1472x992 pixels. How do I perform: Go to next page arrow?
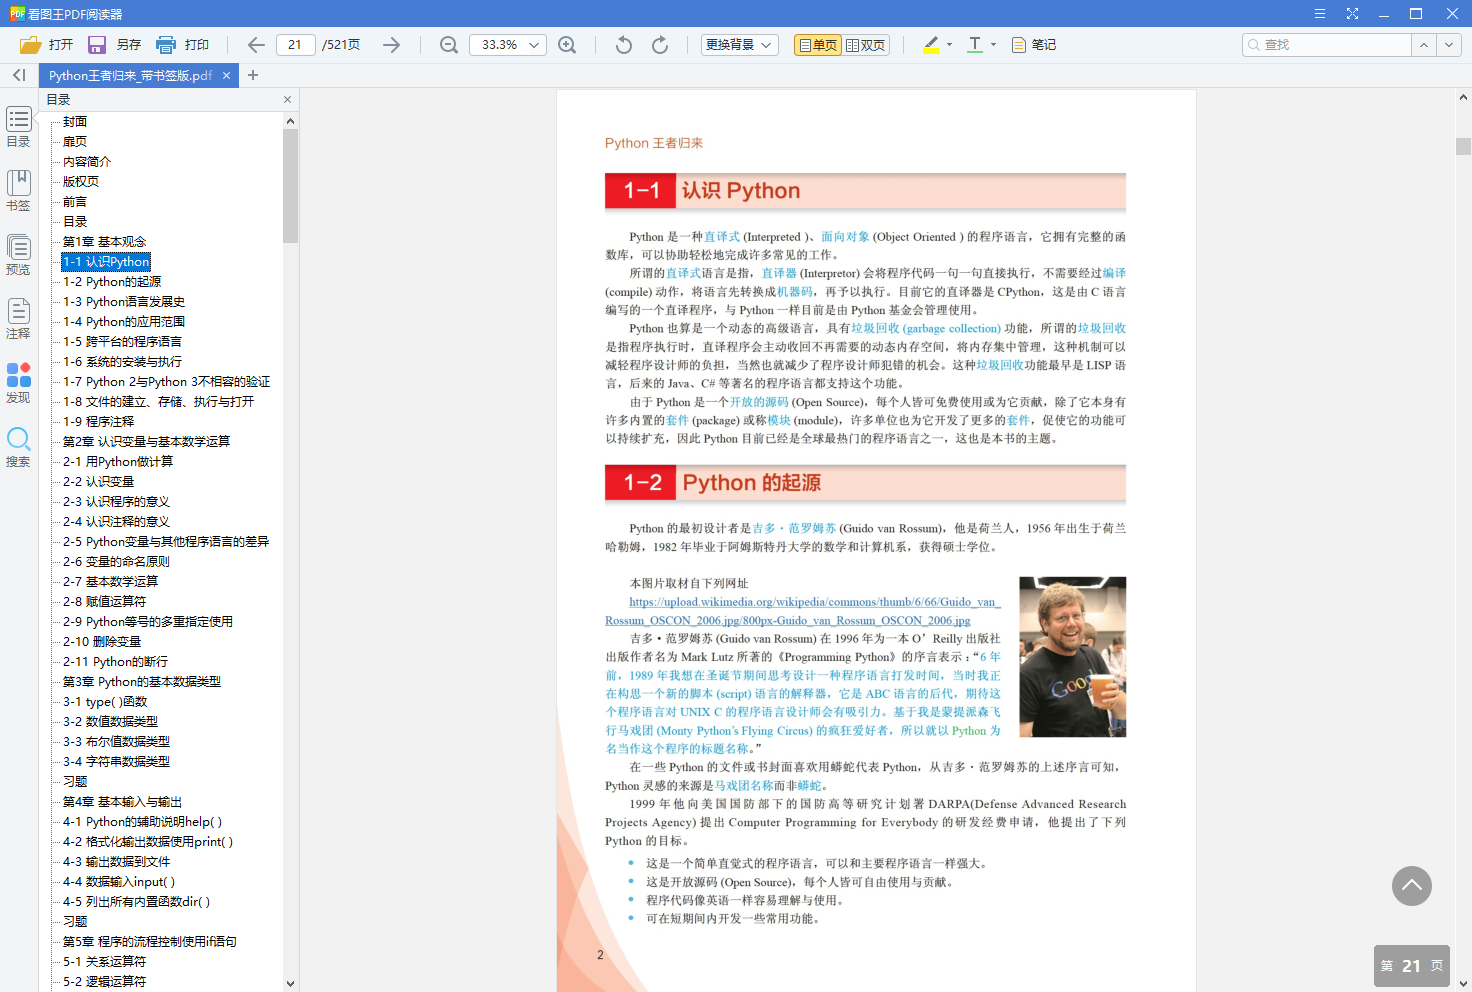[391, 45]
